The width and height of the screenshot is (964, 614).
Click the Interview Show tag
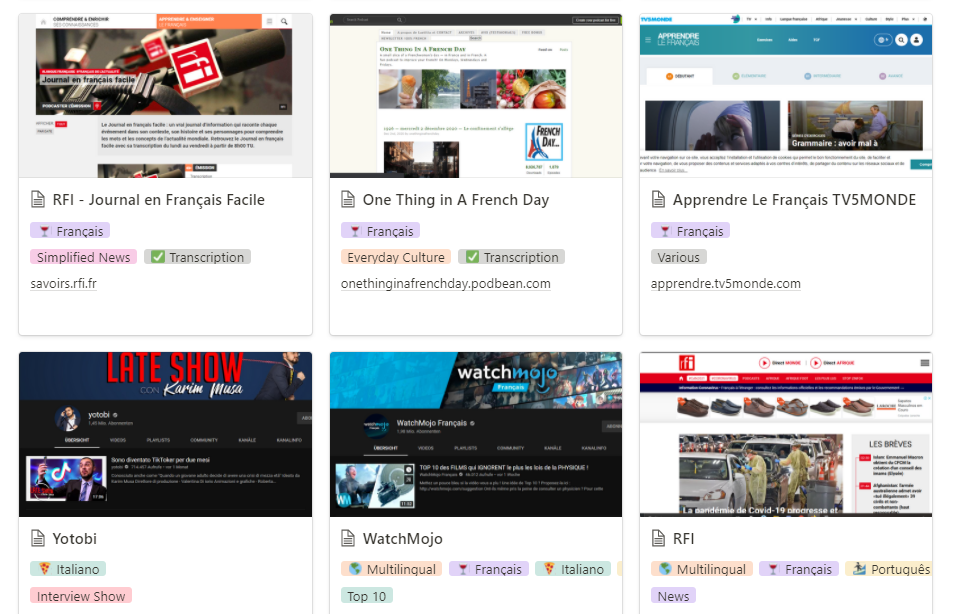(x=81, y=596)
